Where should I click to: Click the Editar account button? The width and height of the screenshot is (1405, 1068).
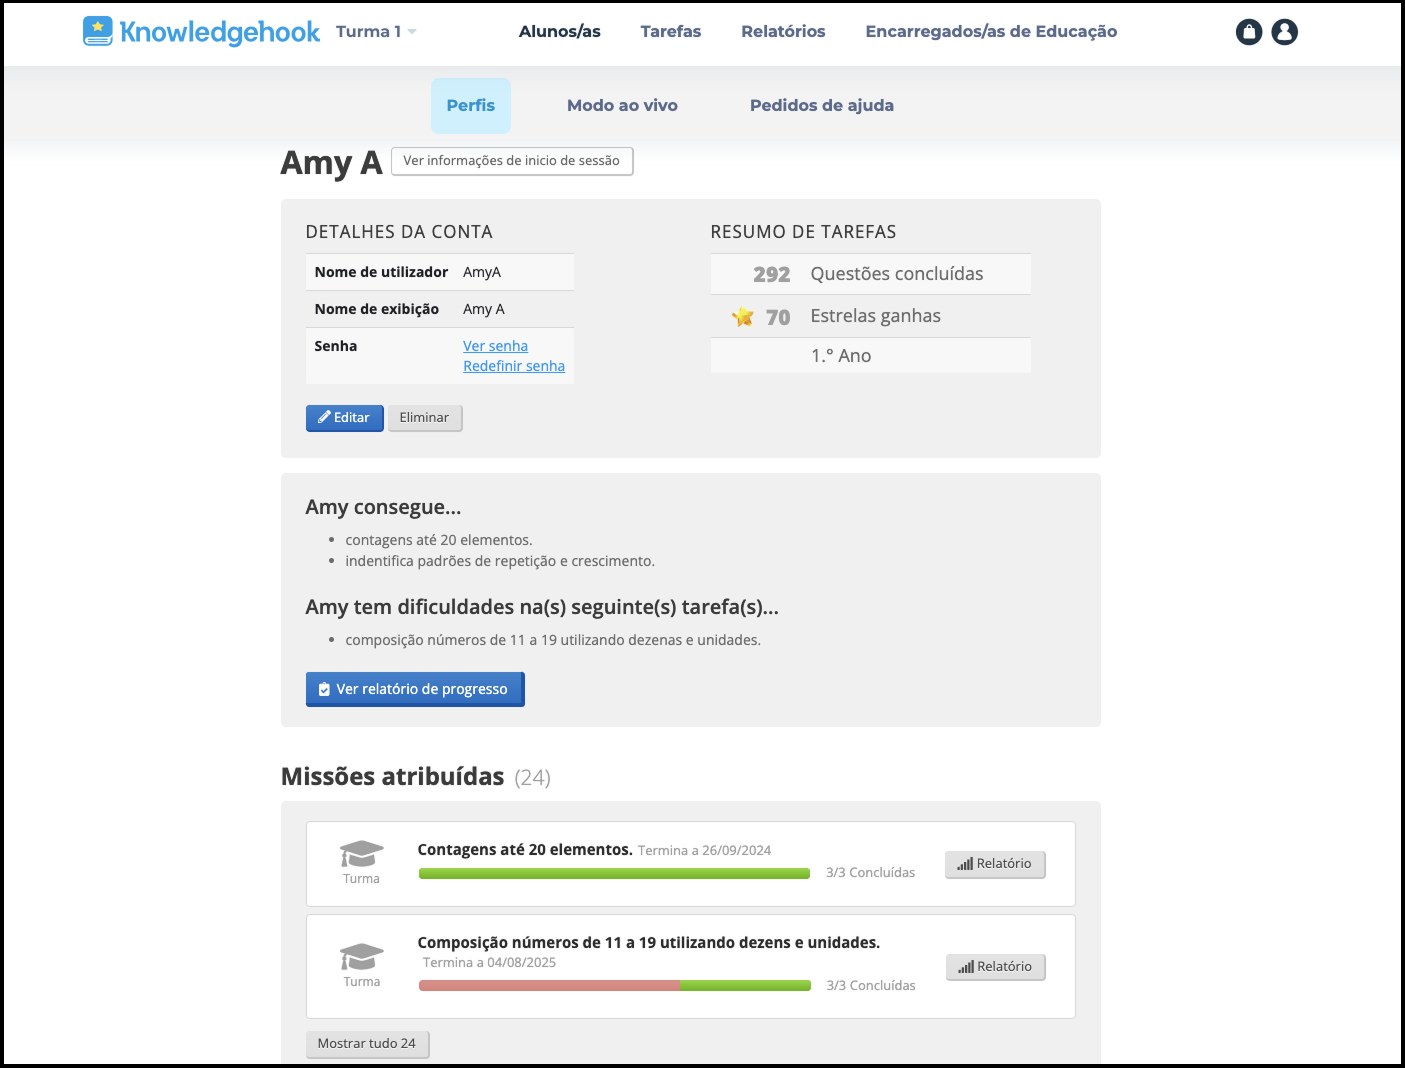click(x=345, y=418)
